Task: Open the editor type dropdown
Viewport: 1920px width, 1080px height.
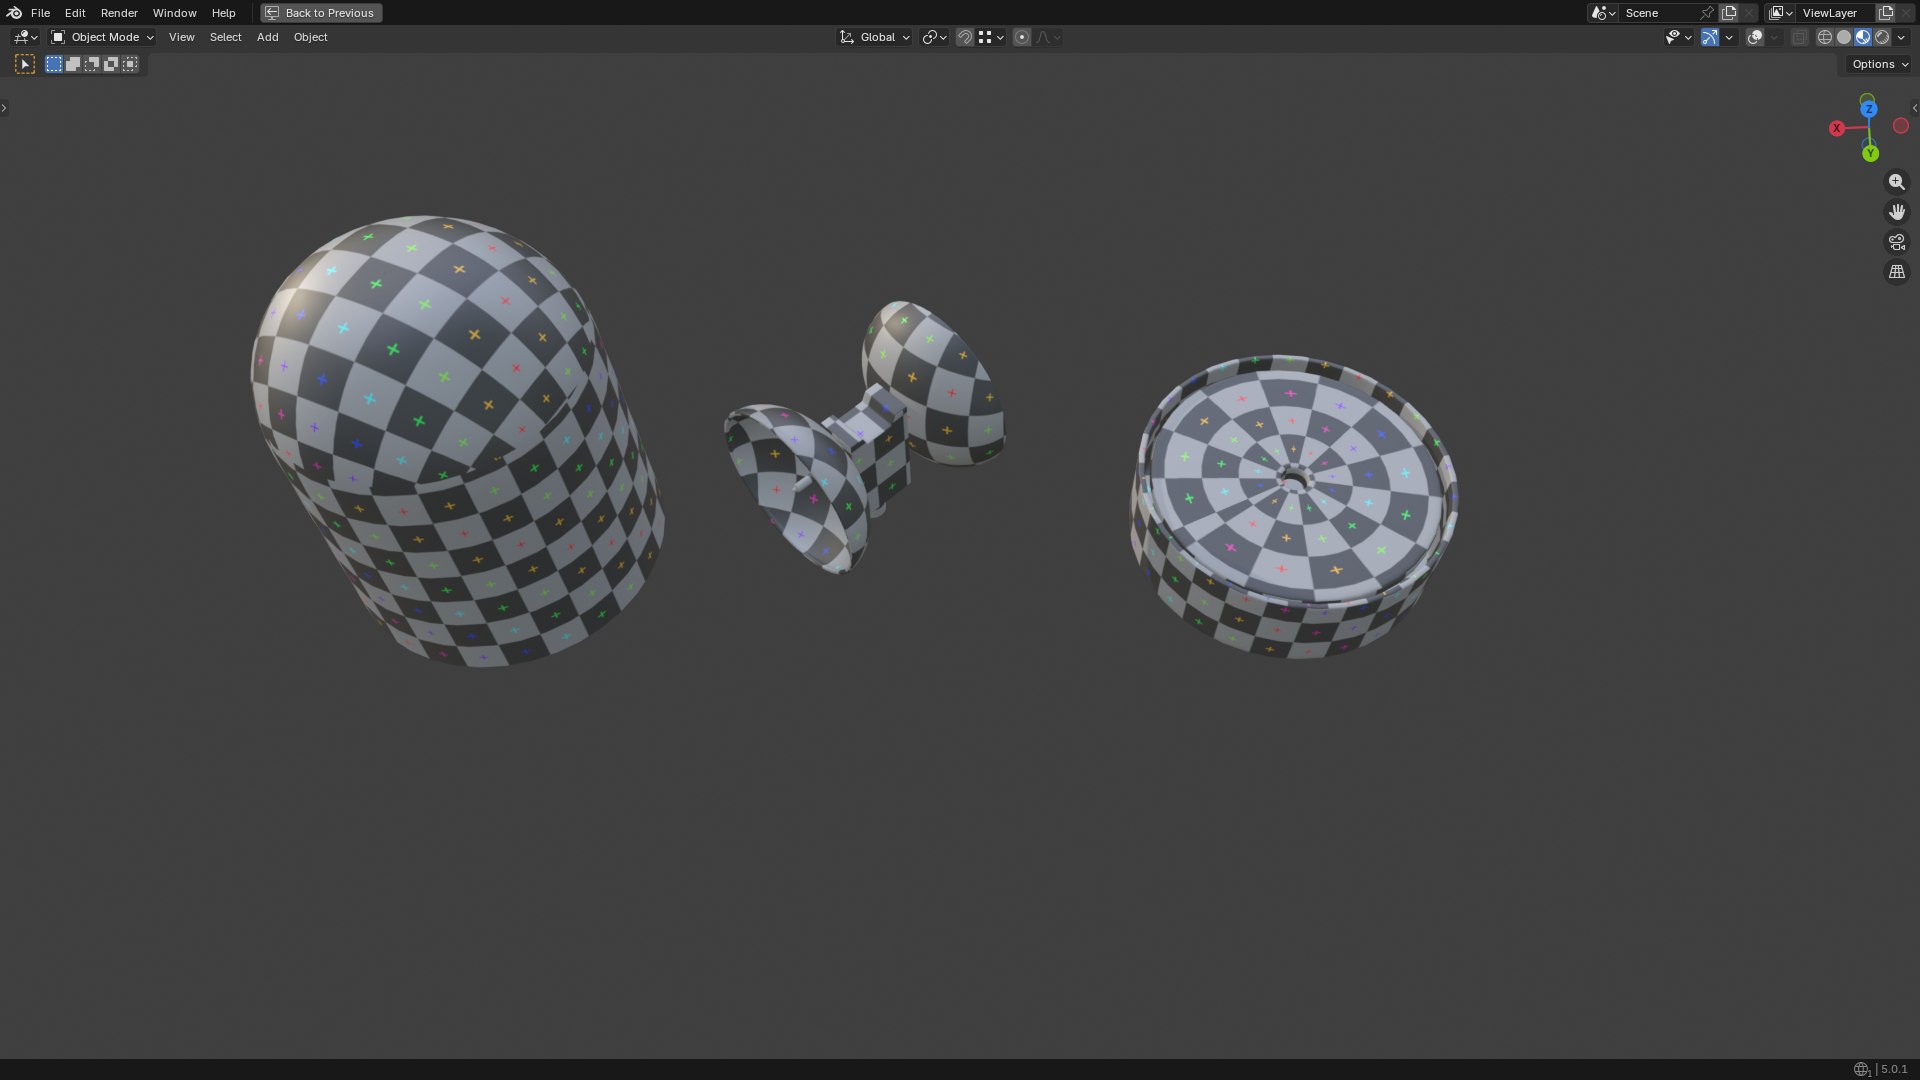Action: point(25,37)
